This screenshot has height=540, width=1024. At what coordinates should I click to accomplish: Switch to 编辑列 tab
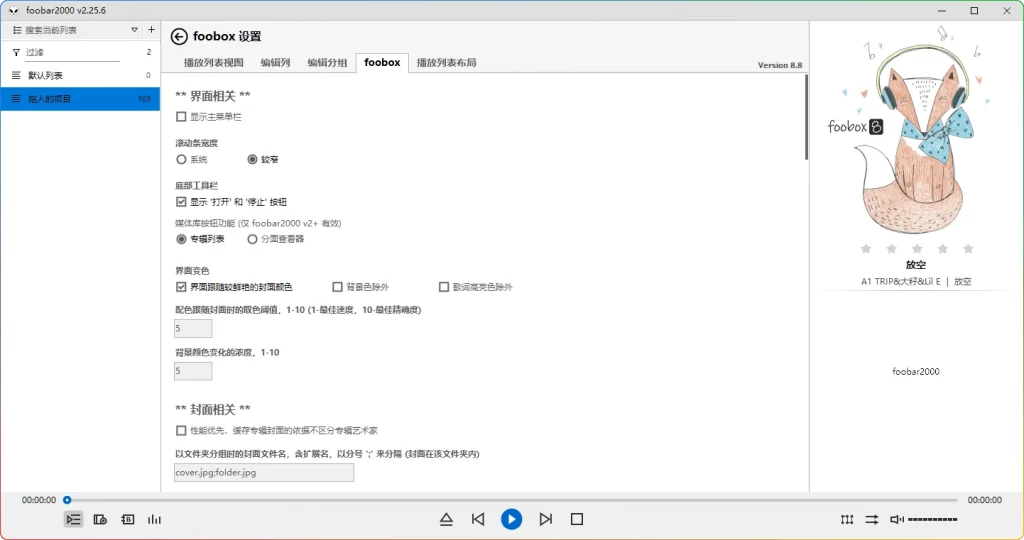(x=275, y=63)
